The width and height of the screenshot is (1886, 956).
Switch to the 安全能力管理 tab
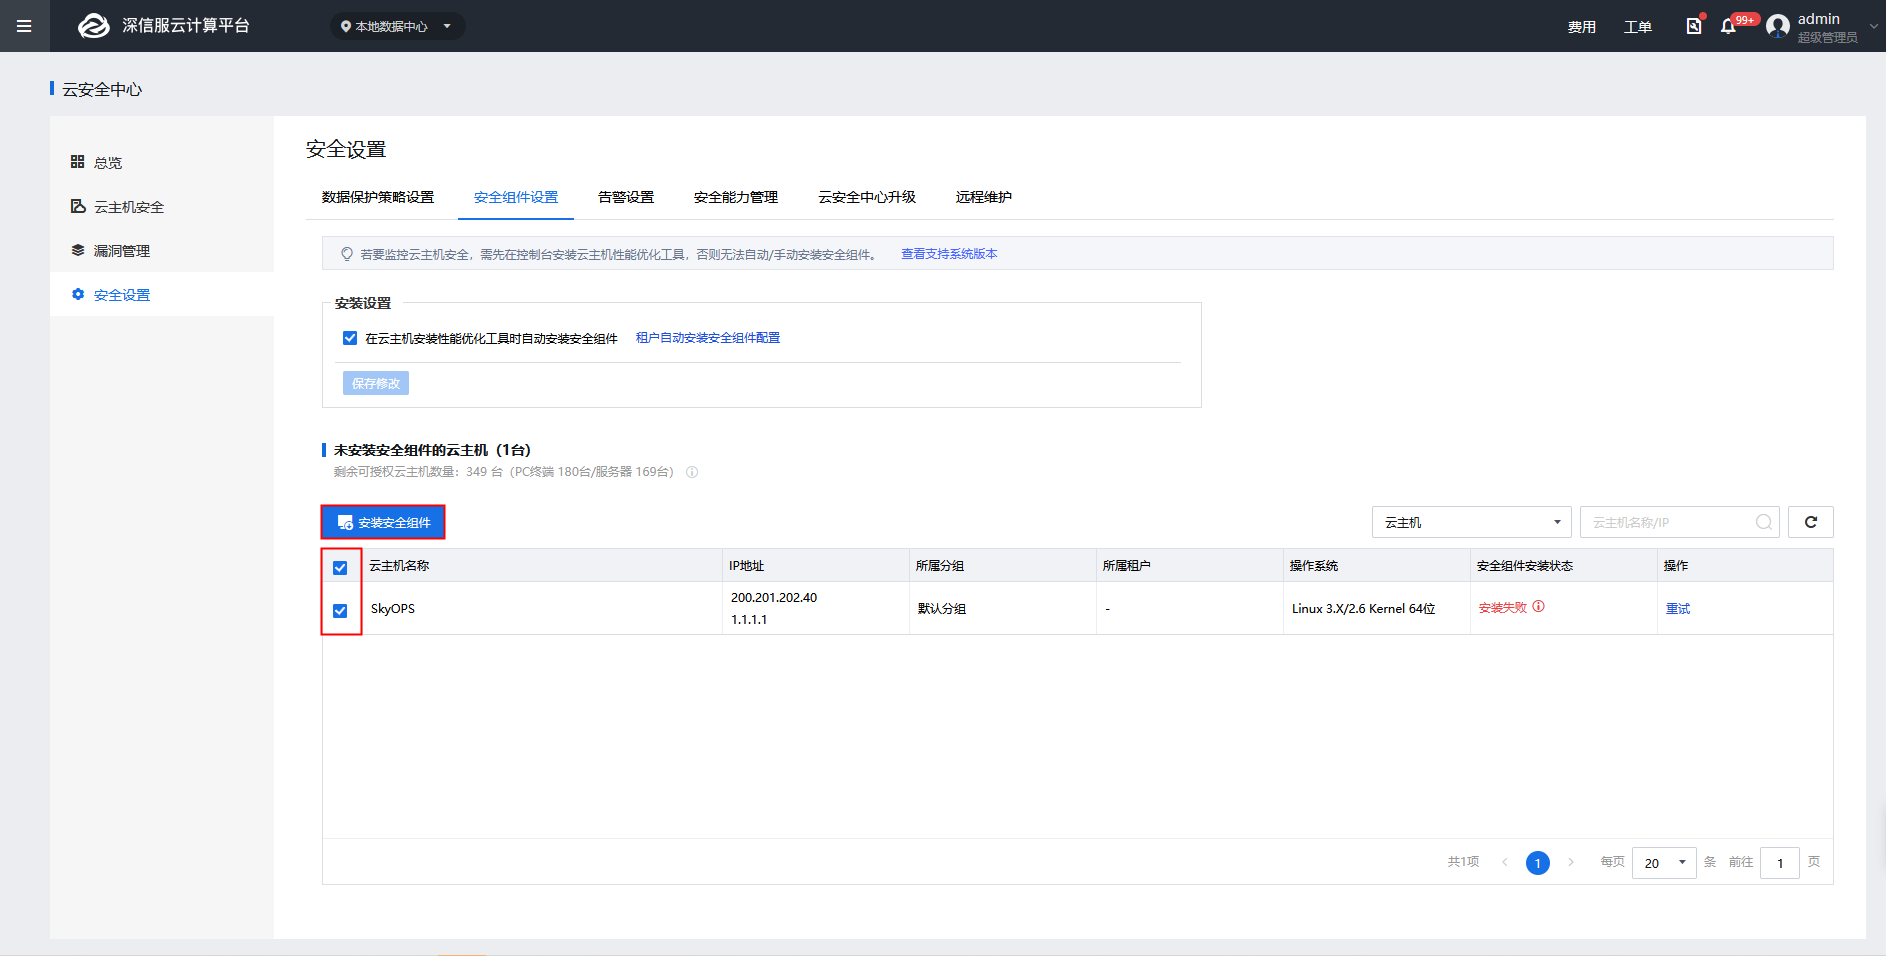pos(736,197)
